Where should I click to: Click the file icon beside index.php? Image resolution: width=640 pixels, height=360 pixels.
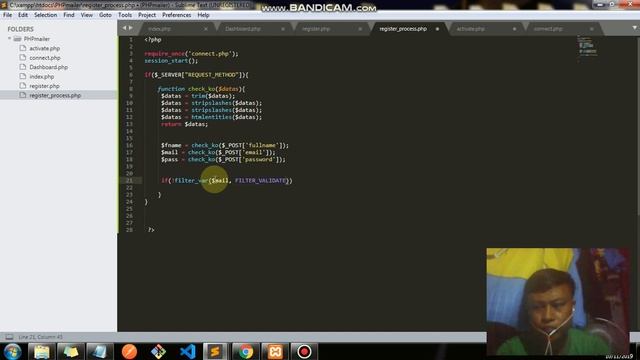[x=23, y=76]
